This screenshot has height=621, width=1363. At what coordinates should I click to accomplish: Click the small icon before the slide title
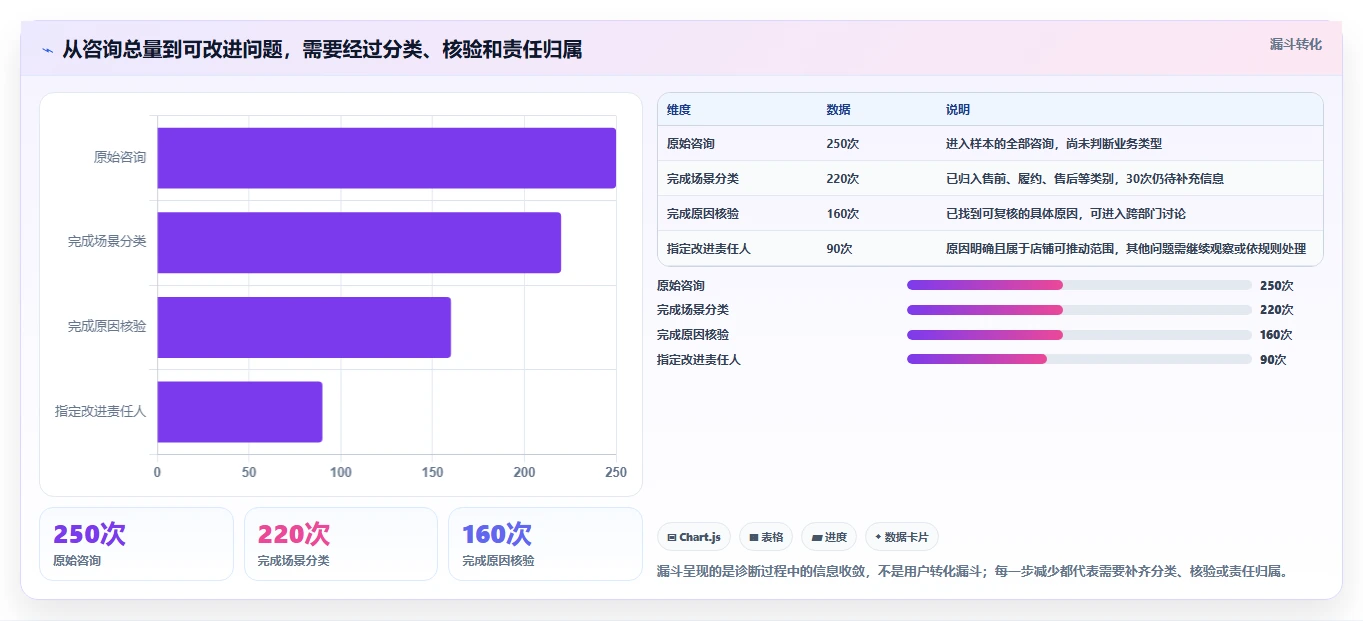47,49
